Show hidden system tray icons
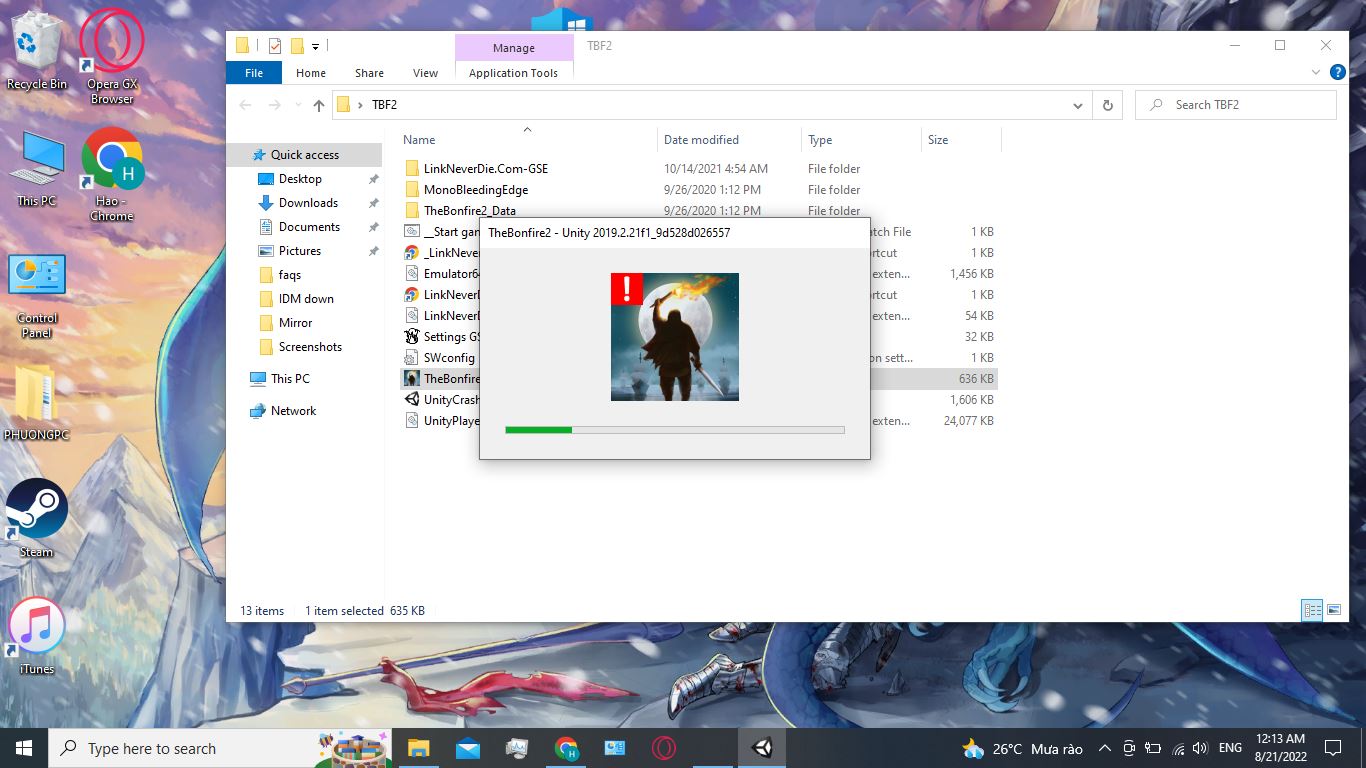The width and height of the screenshot is (1366, 768). (1104, 748)
